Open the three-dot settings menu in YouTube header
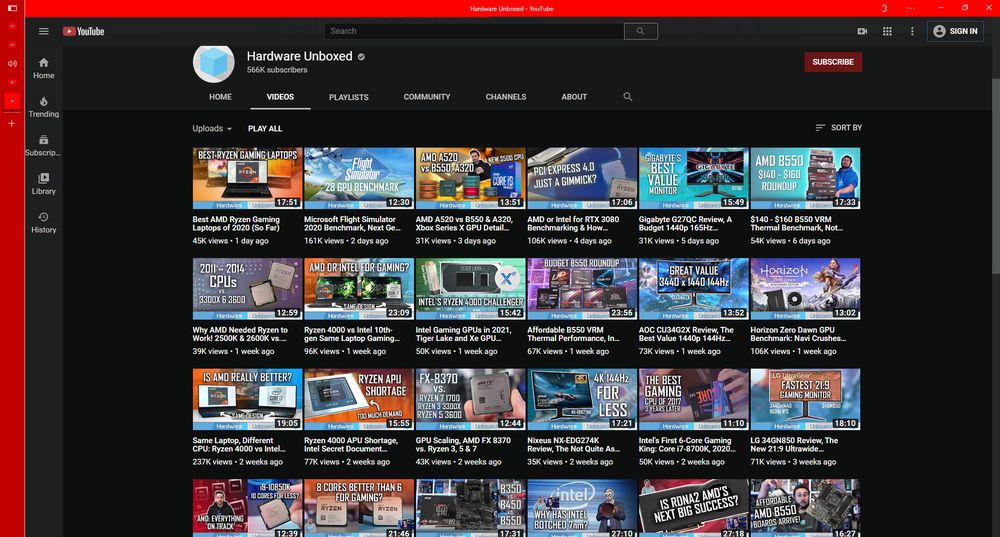1000x537 pixels. click(x=912, y=31)
